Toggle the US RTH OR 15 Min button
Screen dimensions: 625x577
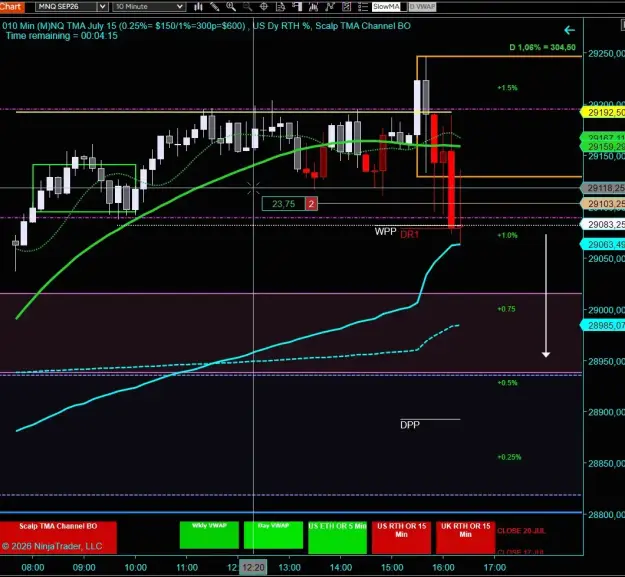[401, 538]
